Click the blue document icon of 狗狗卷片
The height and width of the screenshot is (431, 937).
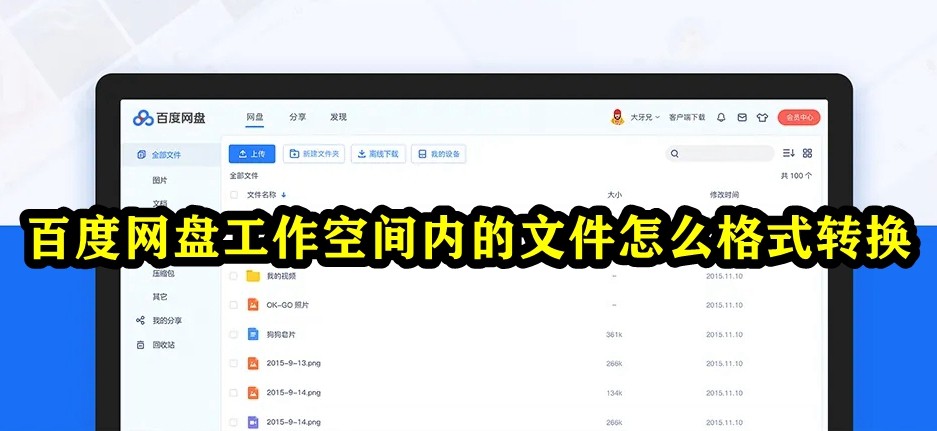pyautogui.click(x=253, y=334)
